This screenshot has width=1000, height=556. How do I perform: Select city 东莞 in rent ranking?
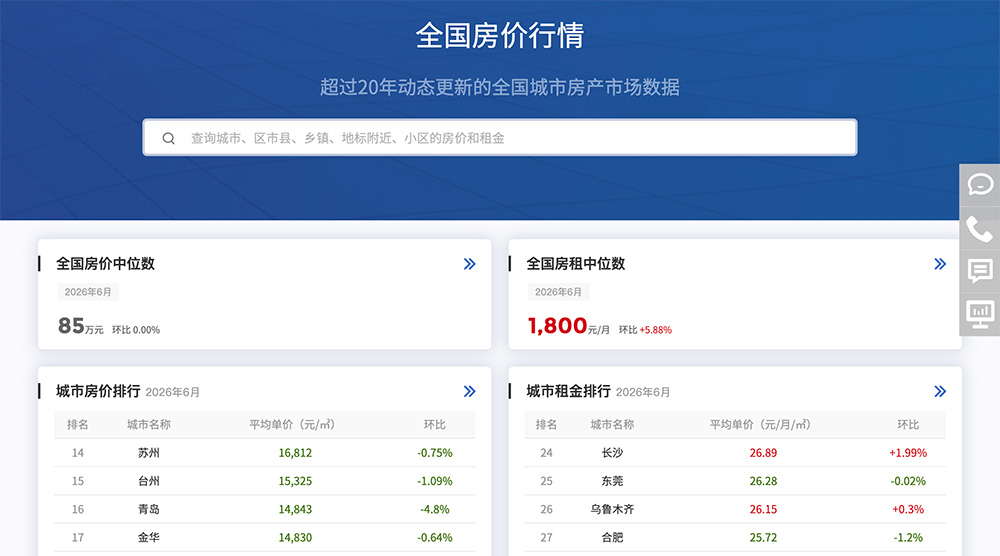click(x=612, y=481)
